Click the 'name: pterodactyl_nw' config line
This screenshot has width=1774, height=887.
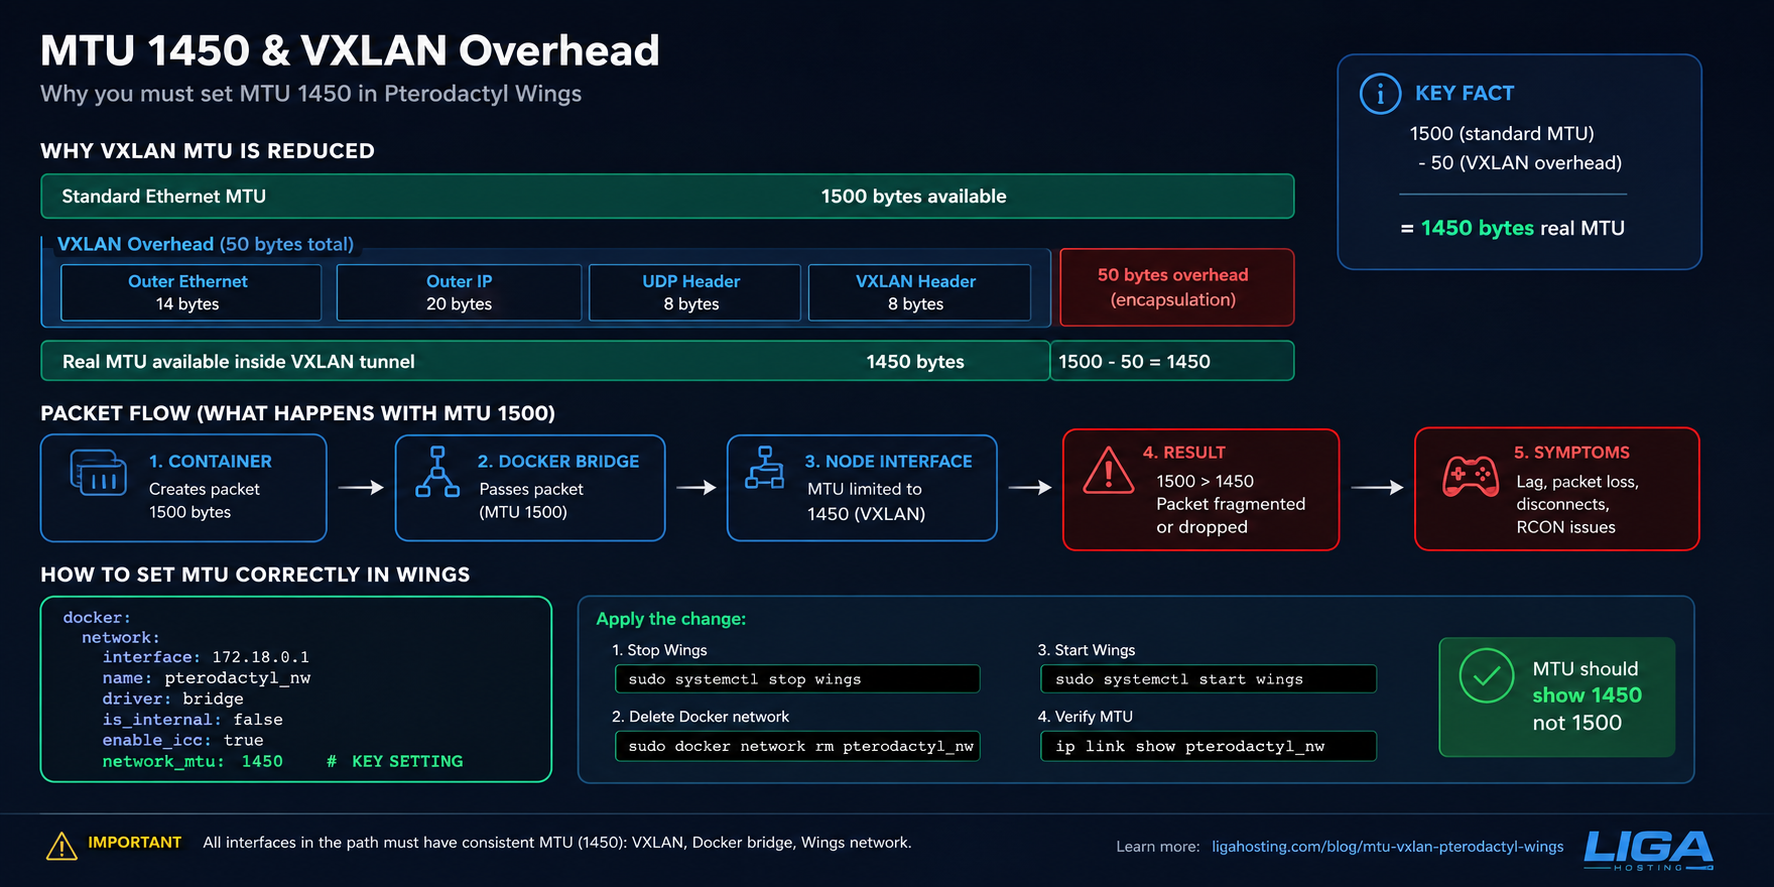pos(206,678)
